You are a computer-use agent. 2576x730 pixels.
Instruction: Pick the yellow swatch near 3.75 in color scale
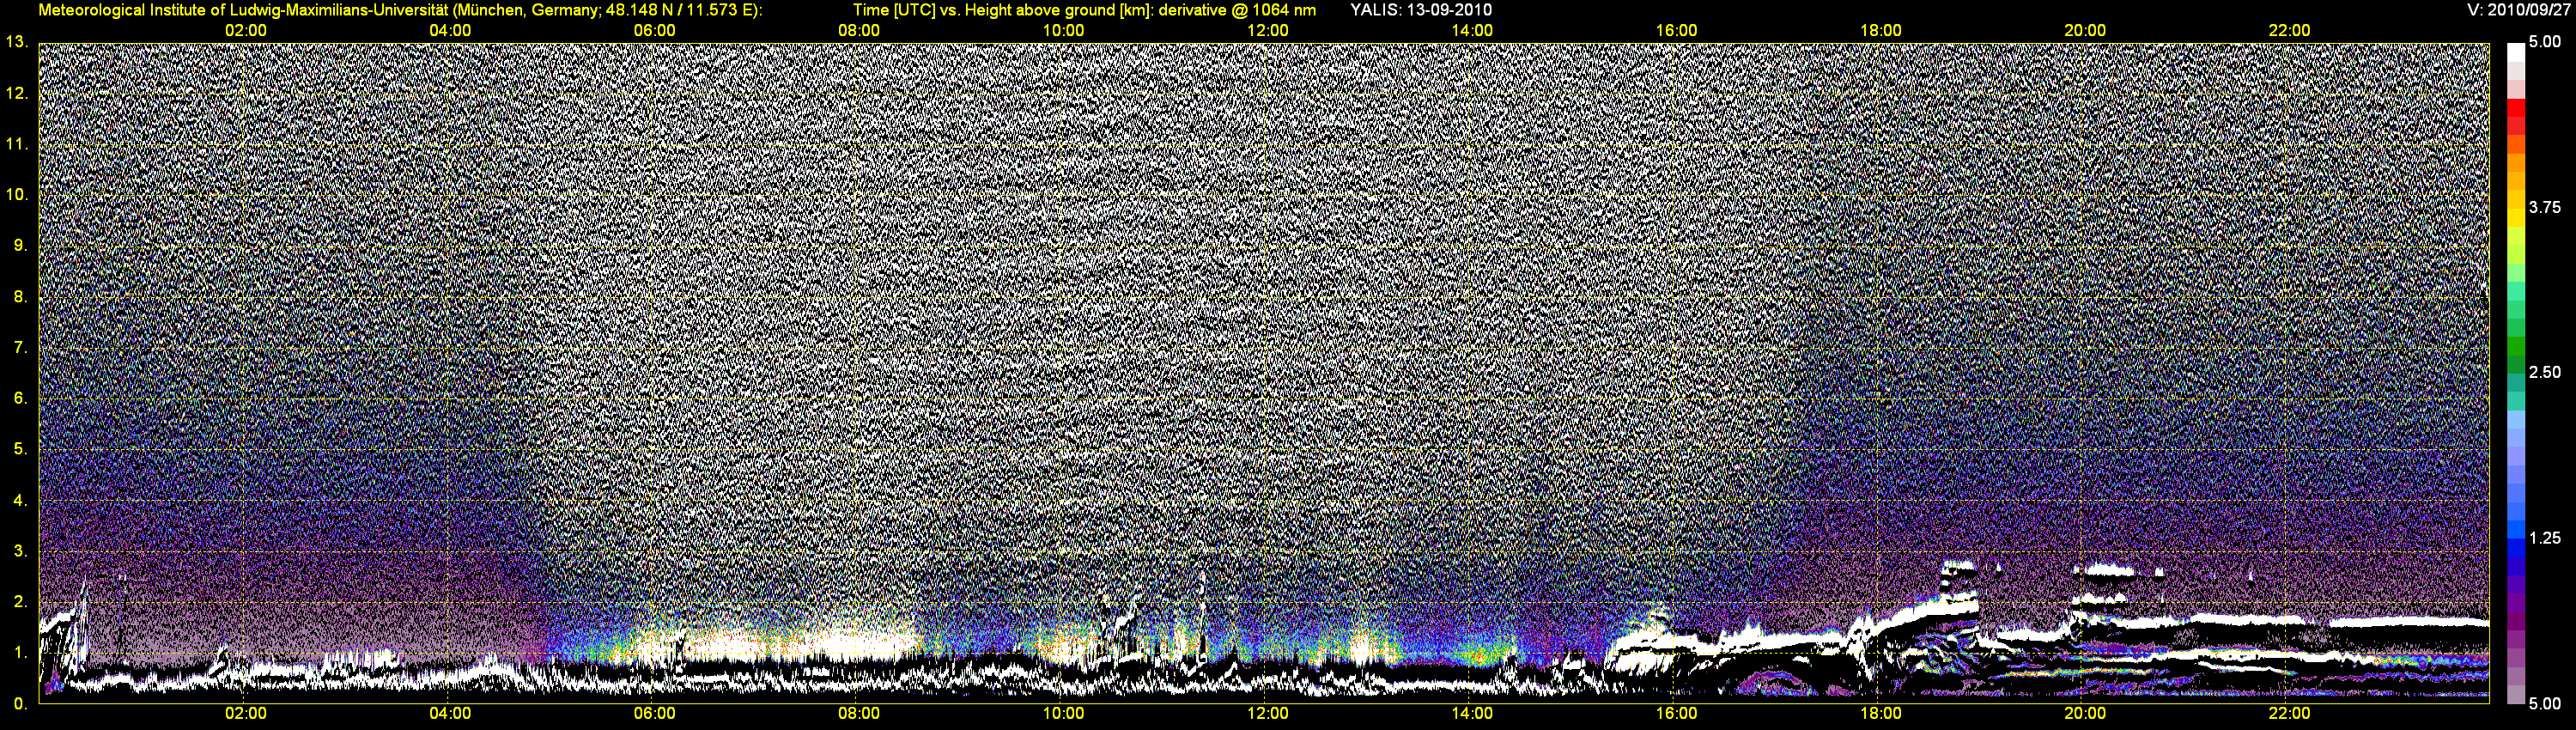[2516, 218]
